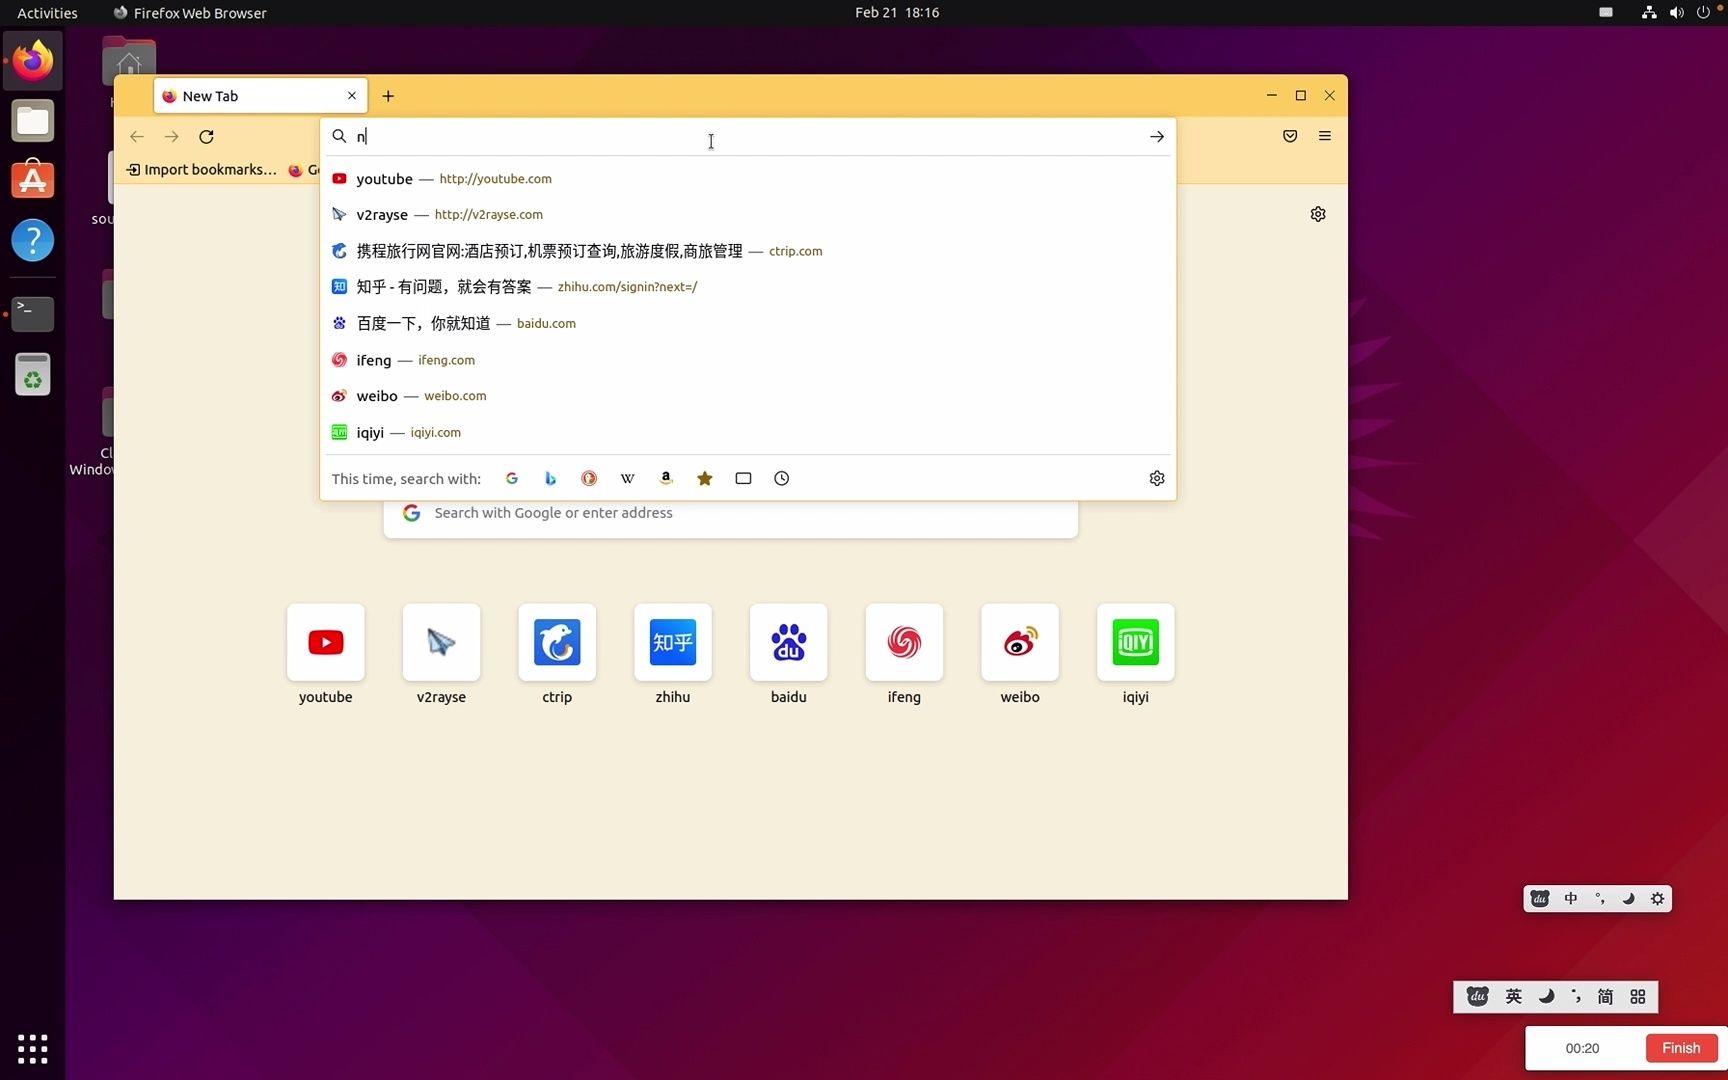The image size is (1728, 1080).
Task: Open power menu in the top bar
Action: (1703, 13)
